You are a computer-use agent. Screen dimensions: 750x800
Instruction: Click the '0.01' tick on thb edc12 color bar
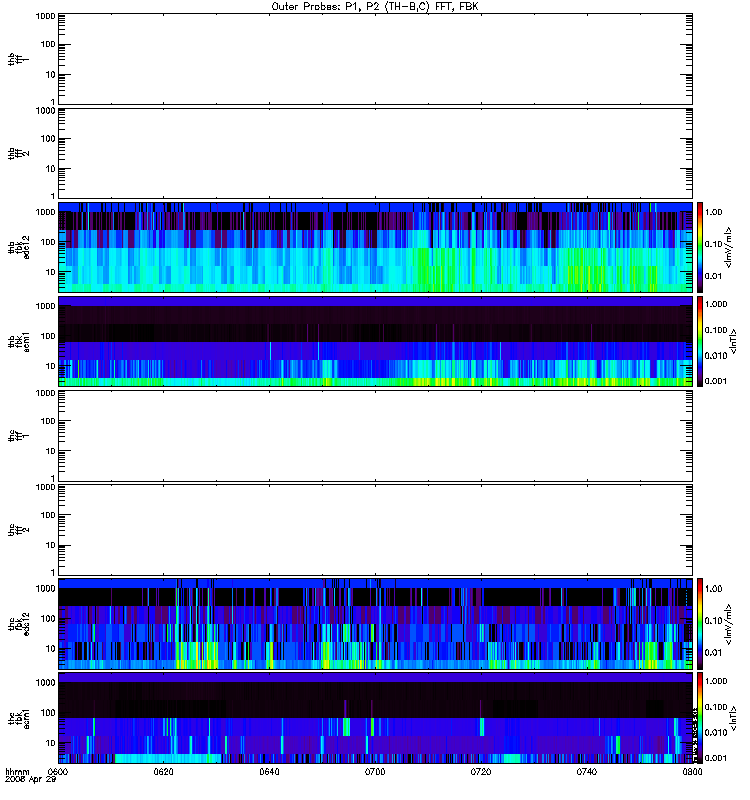pyautogui.click(x=713, y=276)
